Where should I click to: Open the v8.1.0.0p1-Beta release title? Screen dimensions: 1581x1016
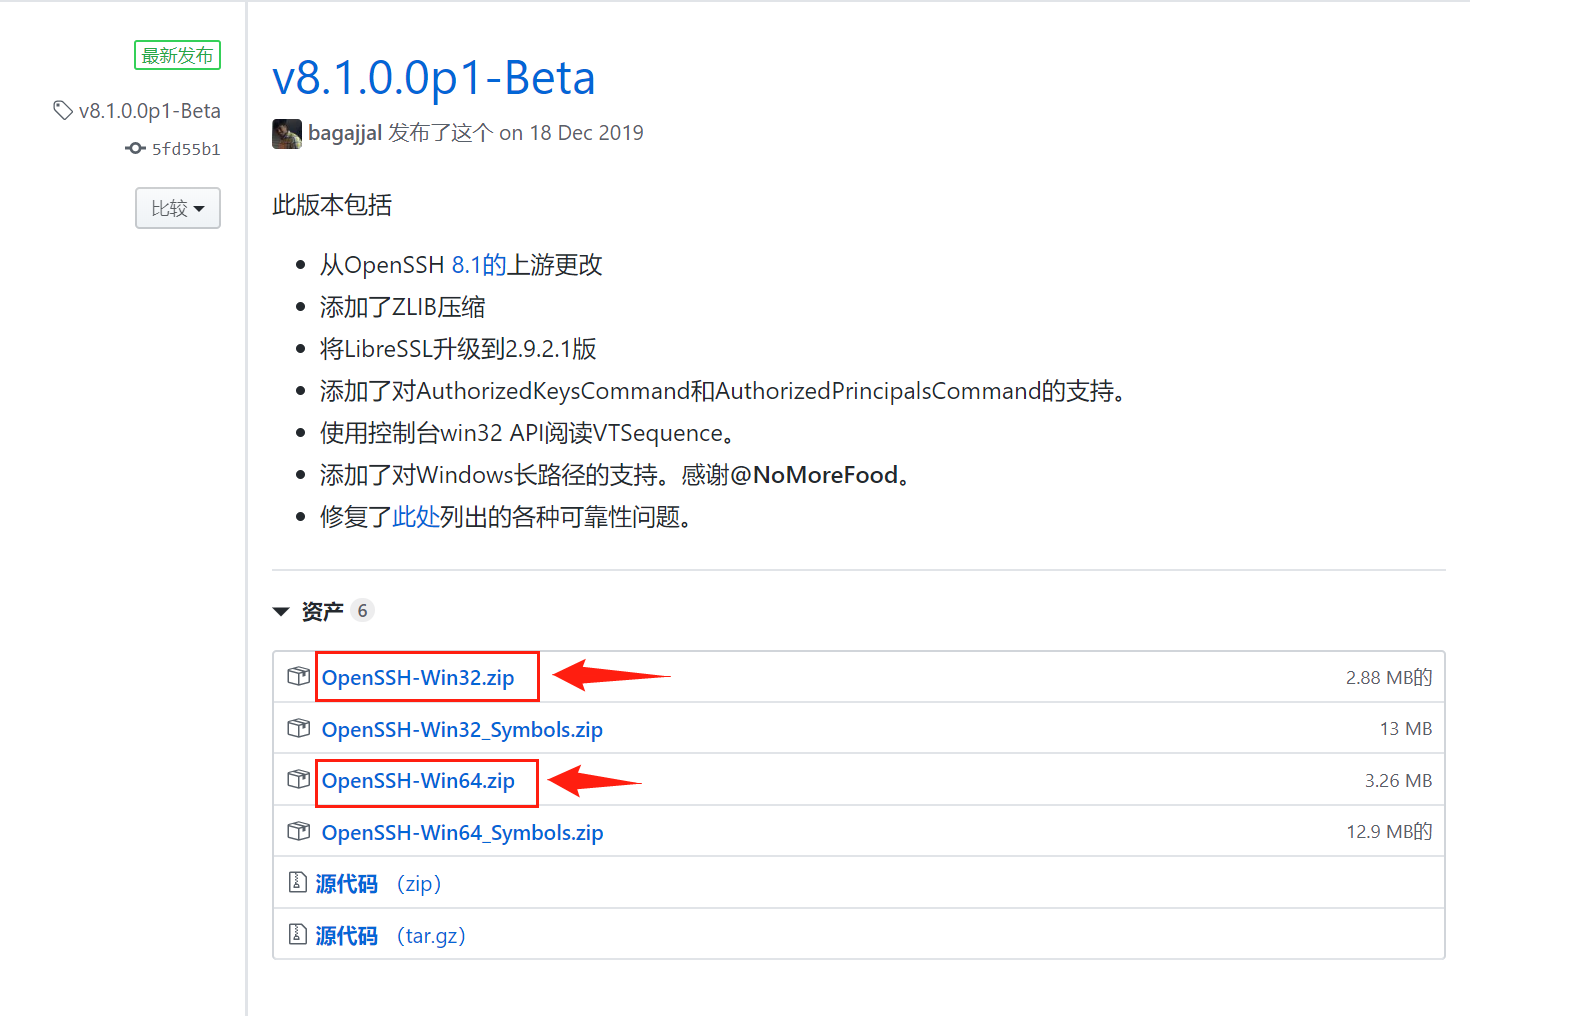pyautogui.click(x=434, y=78)
